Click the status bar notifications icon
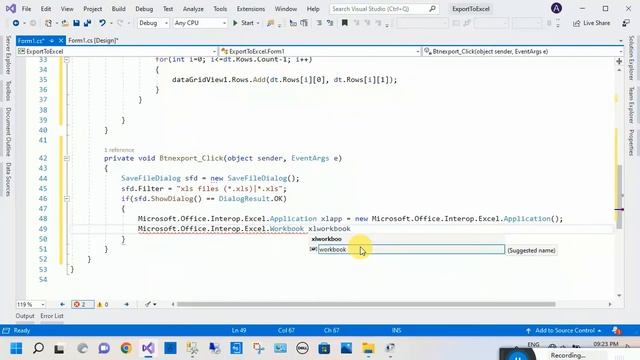The height and width of the screenshot is (360, 640). click(x=616, y=330)
